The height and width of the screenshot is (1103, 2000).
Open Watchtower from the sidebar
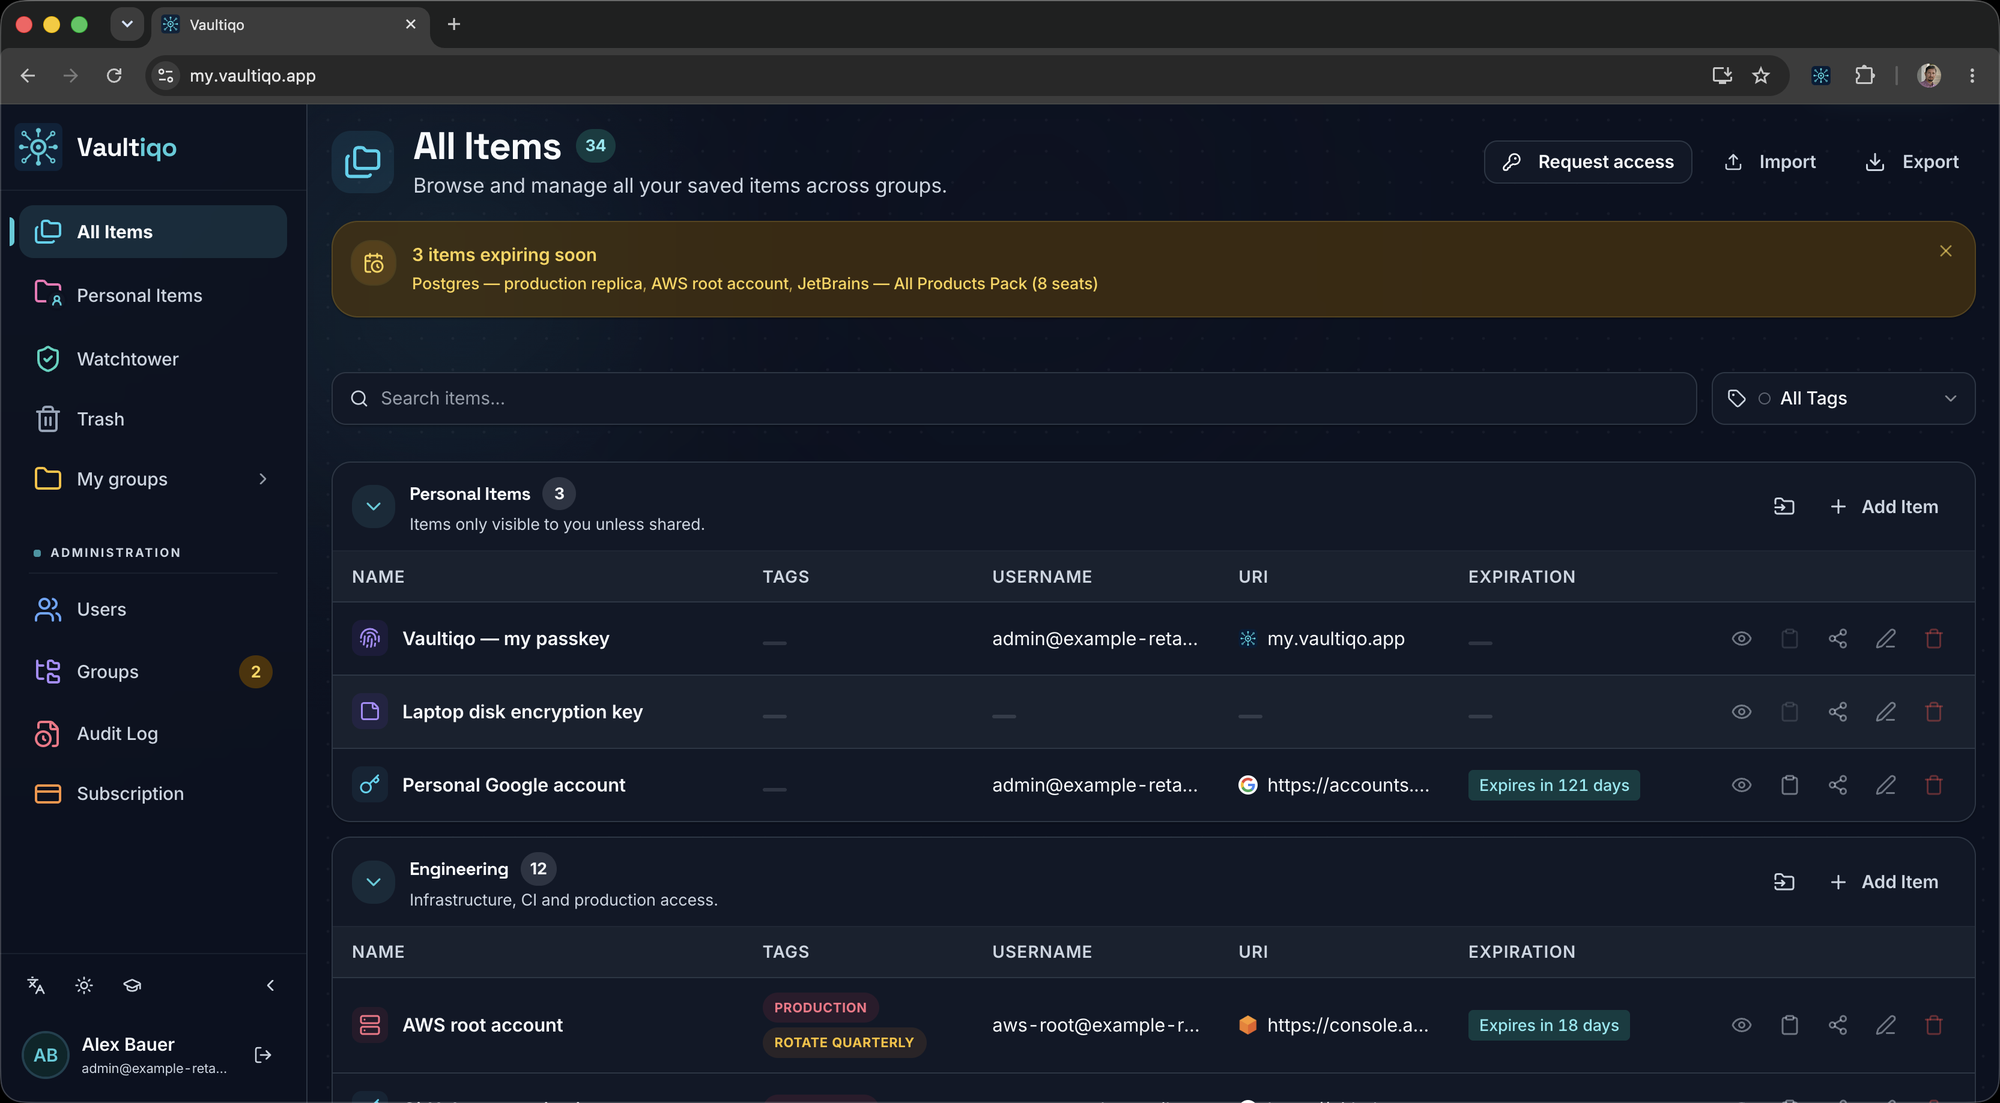coord(152,359)
